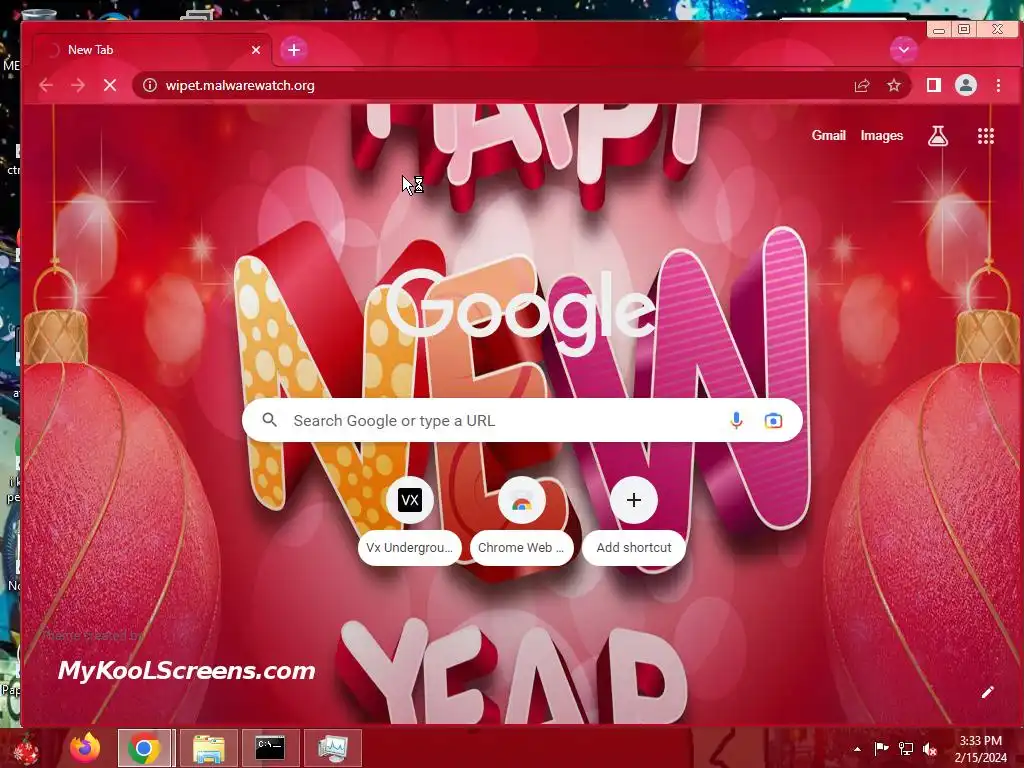Open a new tab with plus button
The height and width of the screenshot is (768, 1024).
tap(294, 50)
